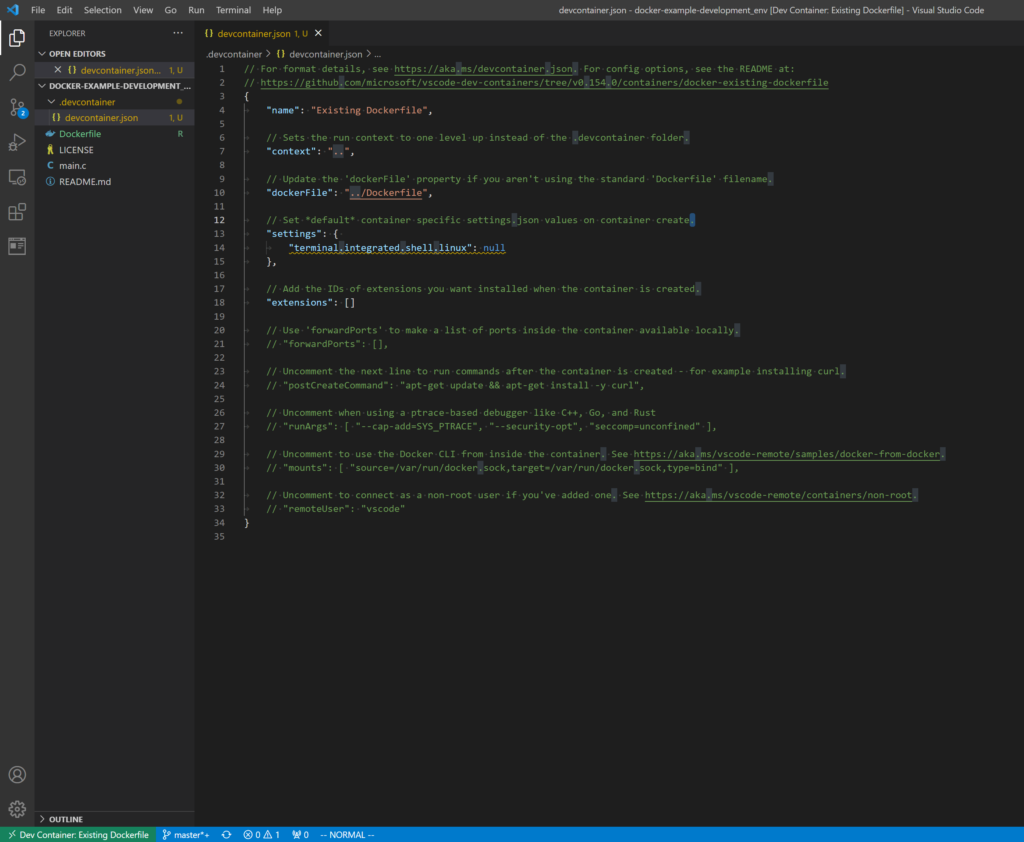
Task: Open the aka.ms/devcontainer.json link
Action: click(x=484, y=69)
